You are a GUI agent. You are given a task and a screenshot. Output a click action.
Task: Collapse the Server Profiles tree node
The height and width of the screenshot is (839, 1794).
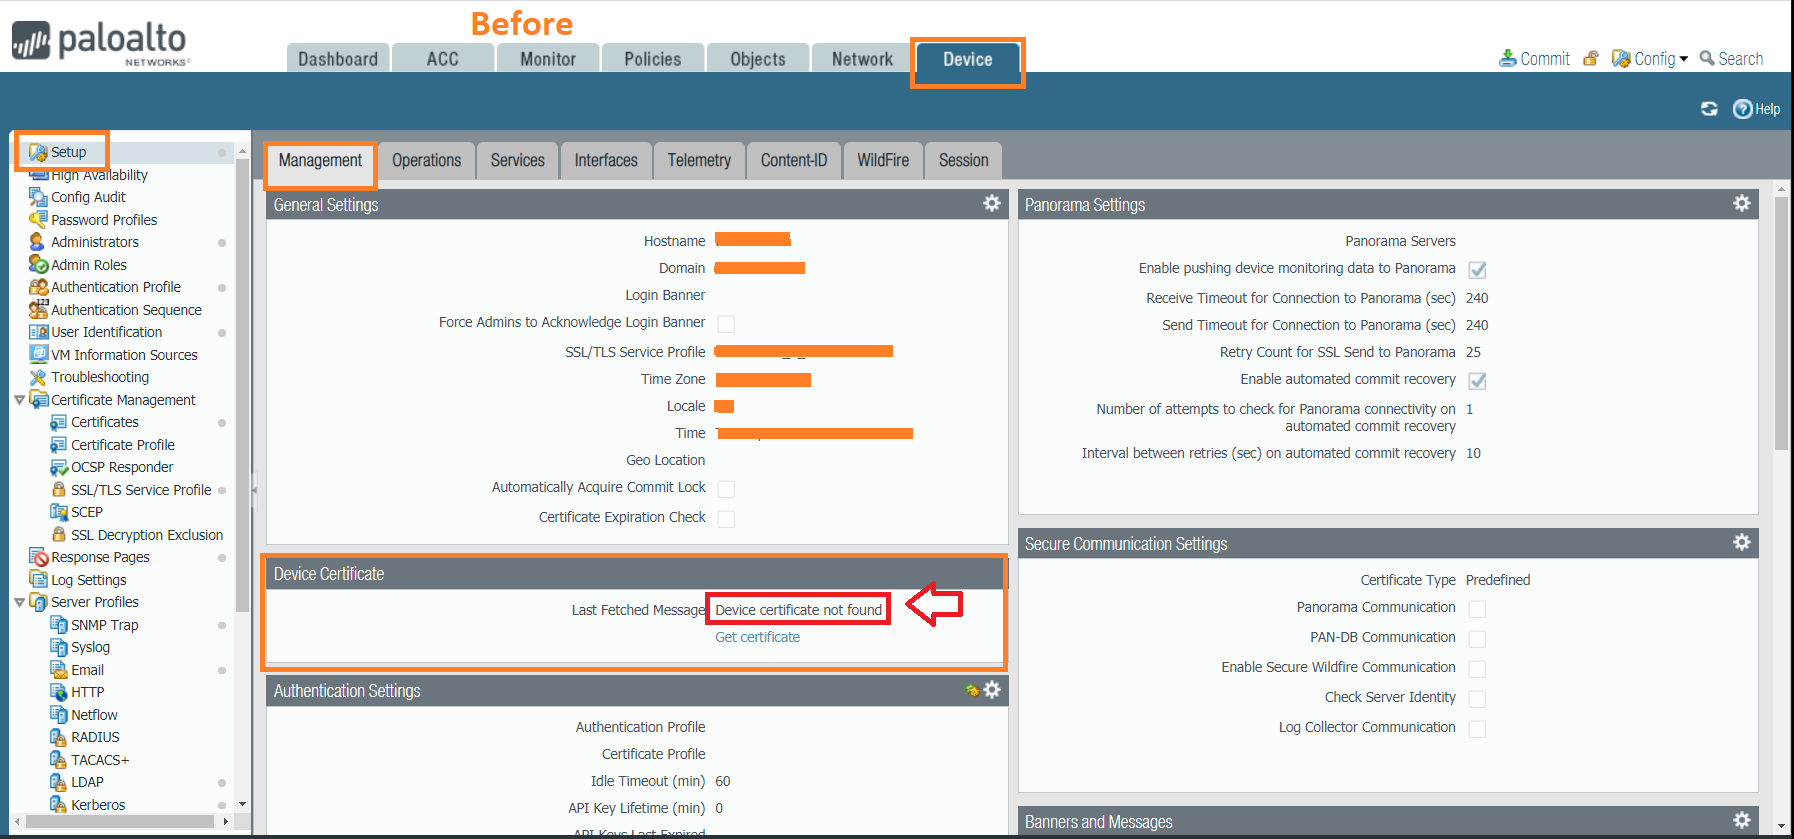click(19, 602)
